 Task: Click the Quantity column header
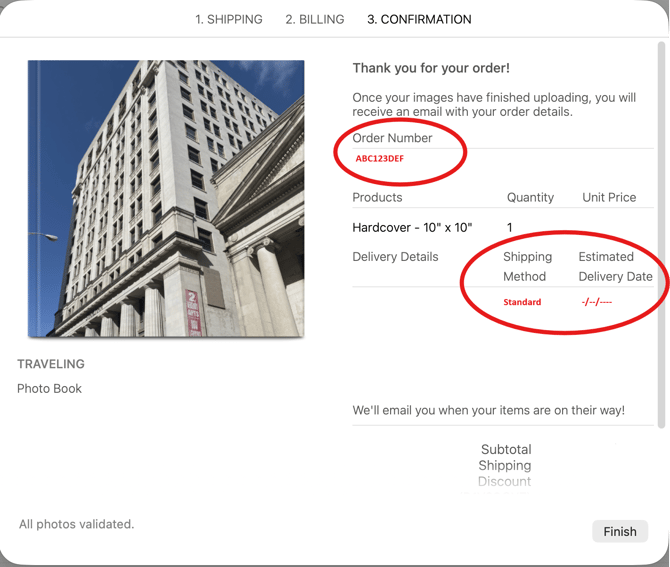pyautogui.click(x=530, y=197)
